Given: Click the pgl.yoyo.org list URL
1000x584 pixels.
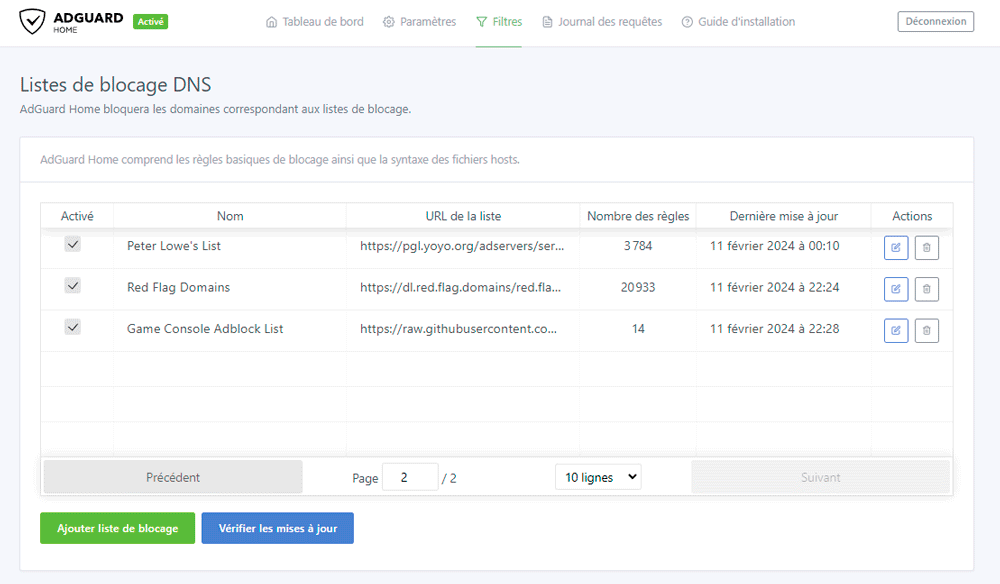Looking at the screenshot, I should click(x=462, y=246).
